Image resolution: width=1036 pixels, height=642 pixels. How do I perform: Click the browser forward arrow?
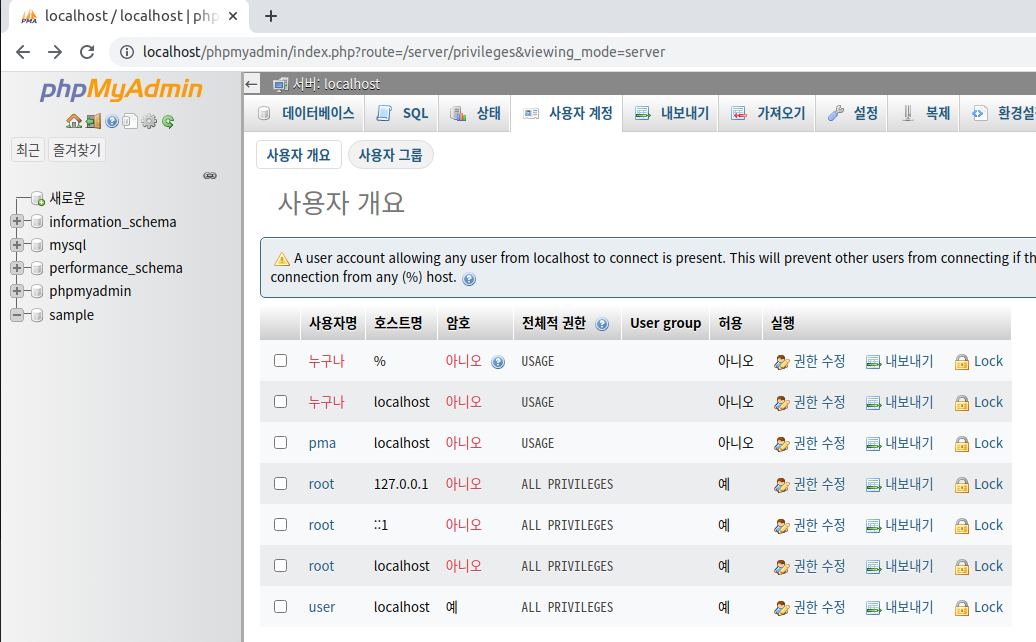click(55, 52)
